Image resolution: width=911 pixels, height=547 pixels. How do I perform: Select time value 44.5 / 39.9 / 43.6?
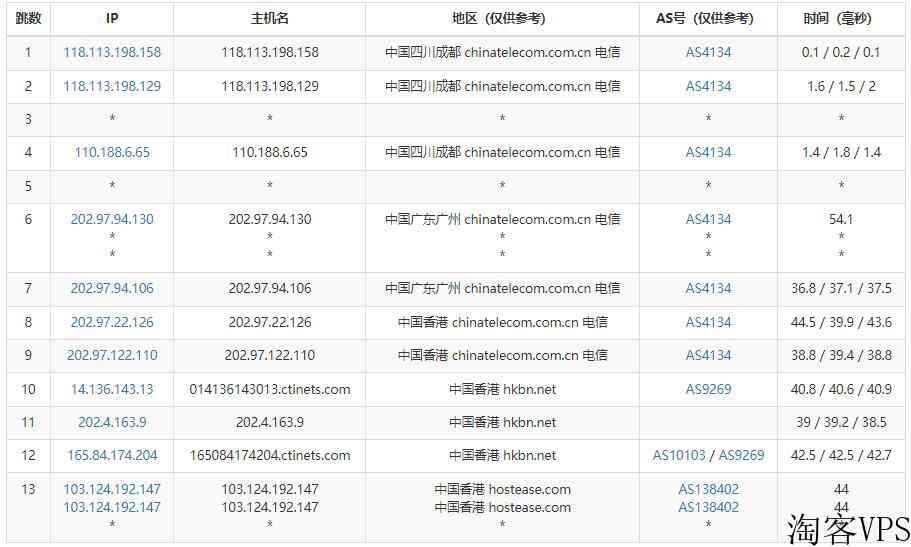click(841, 322)
